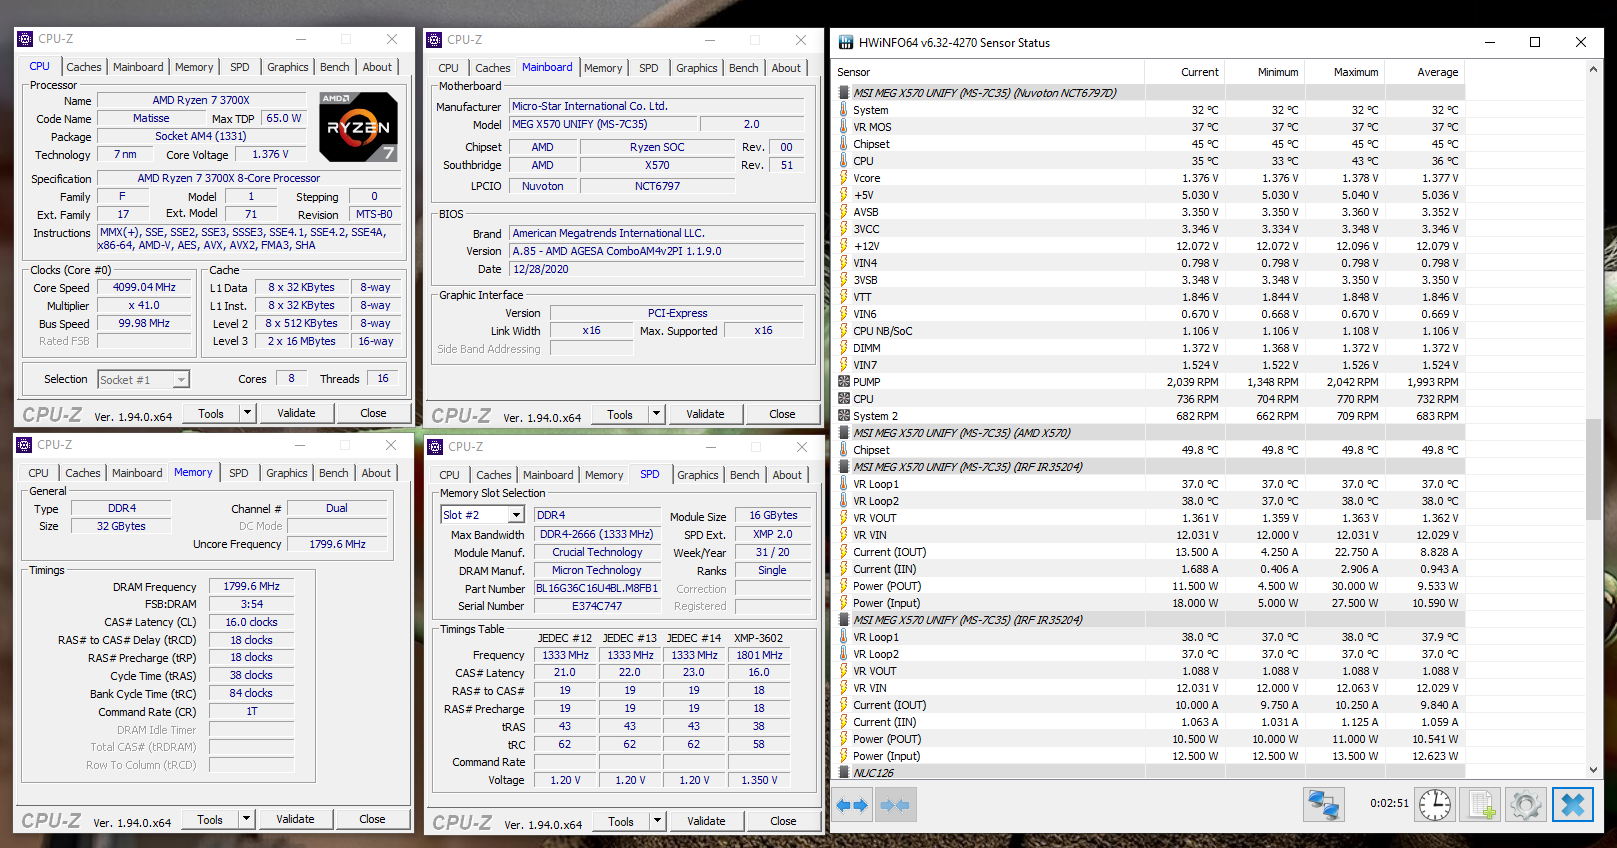The image size is (1617, 848).
Task: Click CPU-Z app icon in Mainboard window
Action: (x=434, y=40)
